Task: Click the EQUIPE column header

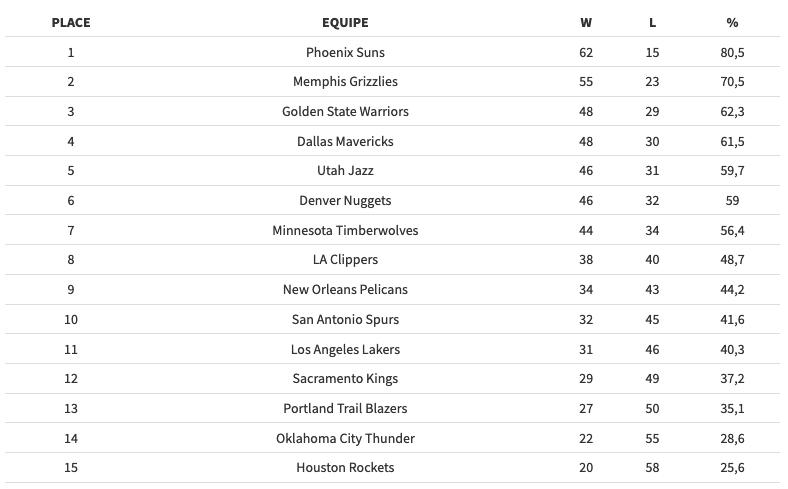Action: coord(345,22)
